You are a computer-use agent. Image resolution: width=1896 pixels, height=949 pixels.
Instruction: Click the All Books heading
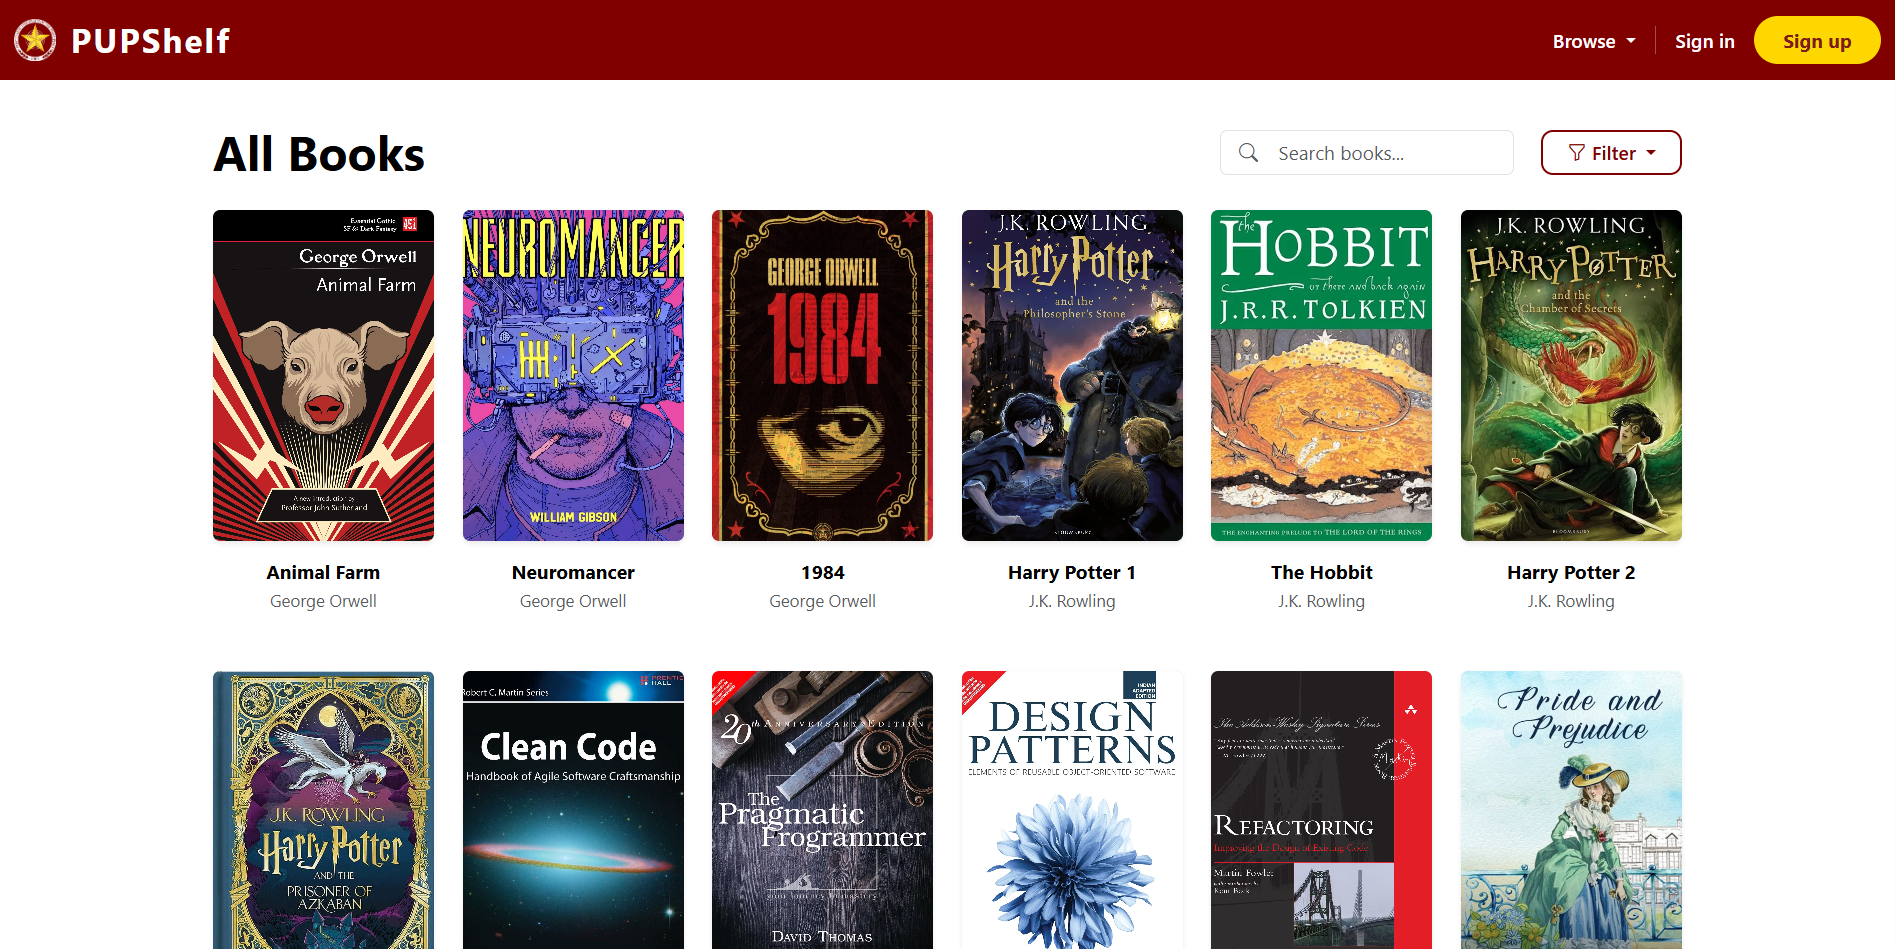tap(319, 154)
